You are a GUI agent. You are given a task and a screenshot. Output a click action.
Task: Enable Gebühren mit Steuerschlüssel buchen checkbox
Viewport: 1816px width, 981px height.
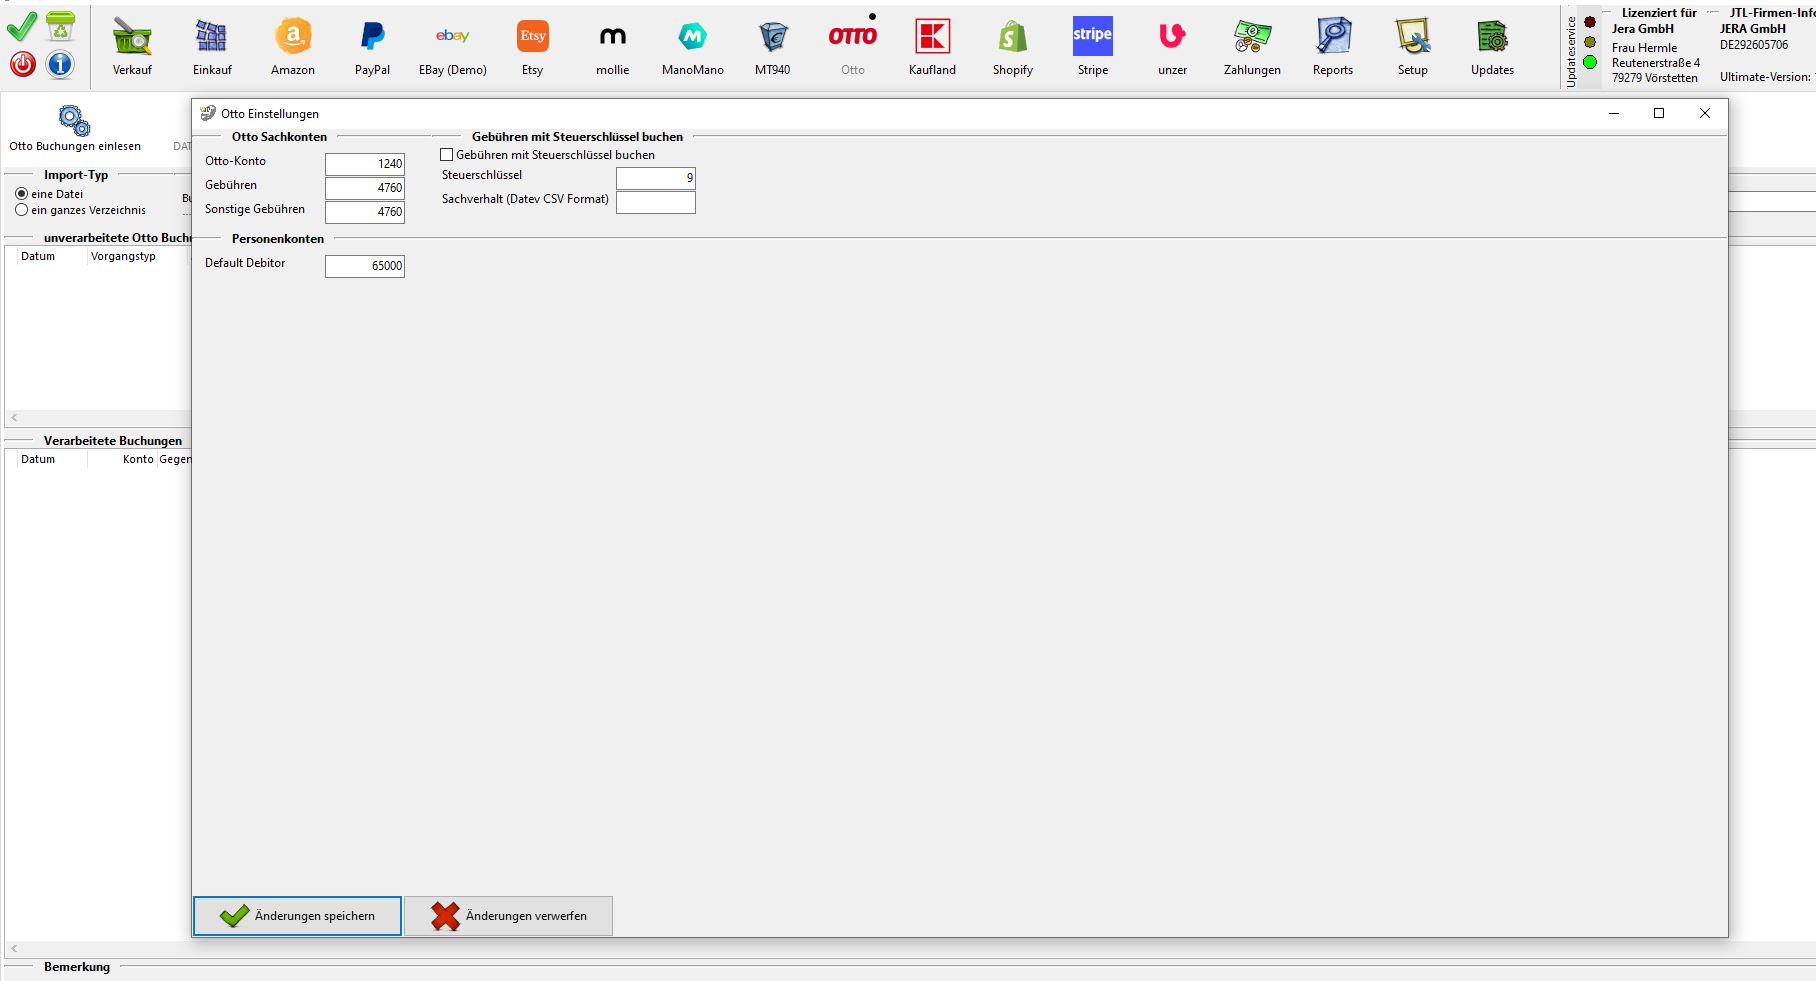pos(447,155)
